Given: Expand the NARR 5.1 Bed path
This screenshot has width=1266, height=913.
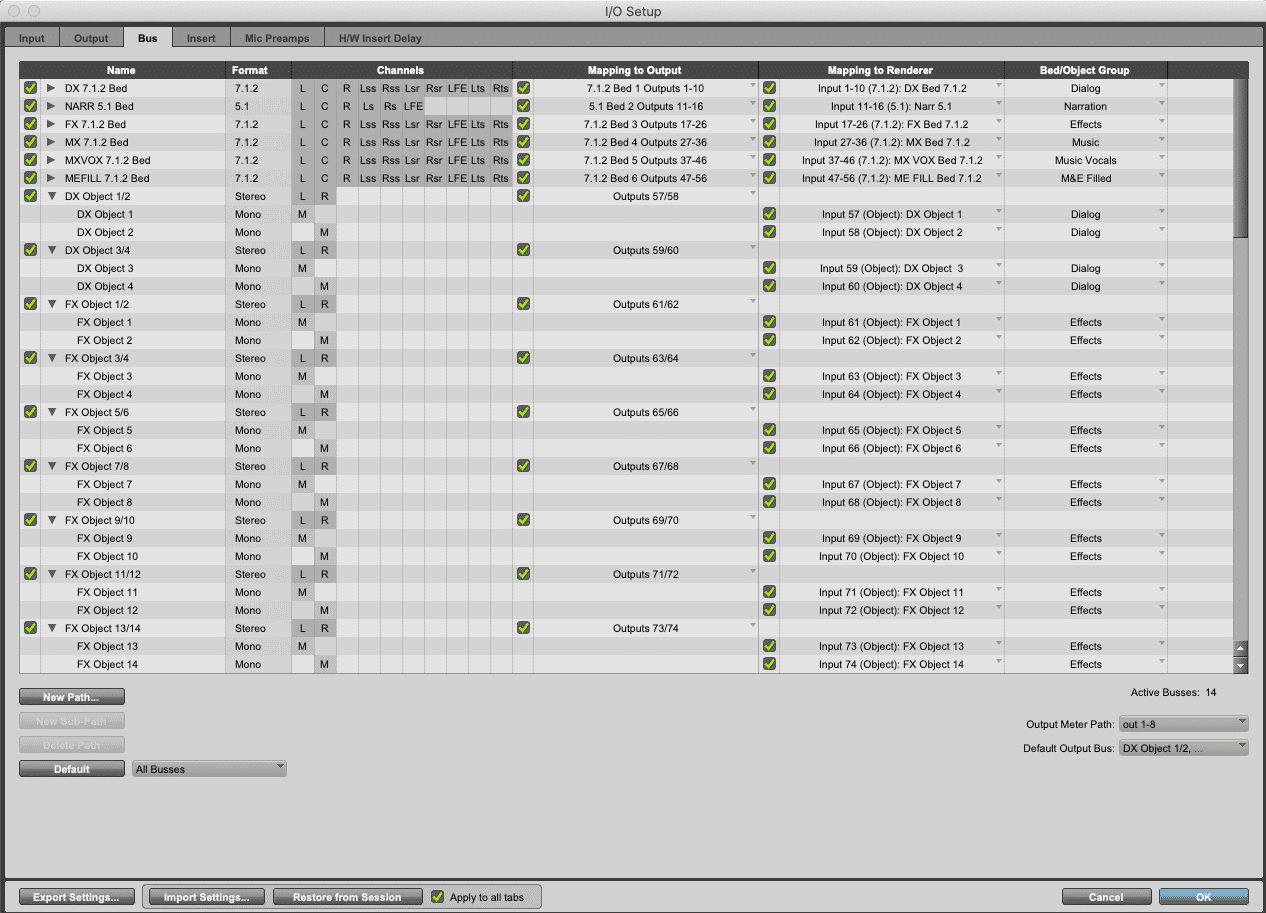Looking at the screenshot, I should point(51,106).
